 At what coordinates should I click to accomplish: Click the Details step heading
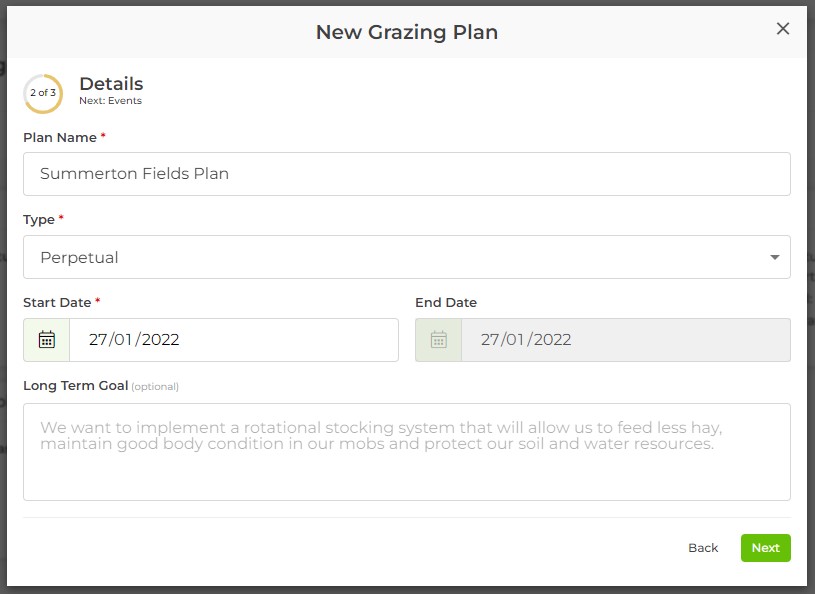(111, 84)
